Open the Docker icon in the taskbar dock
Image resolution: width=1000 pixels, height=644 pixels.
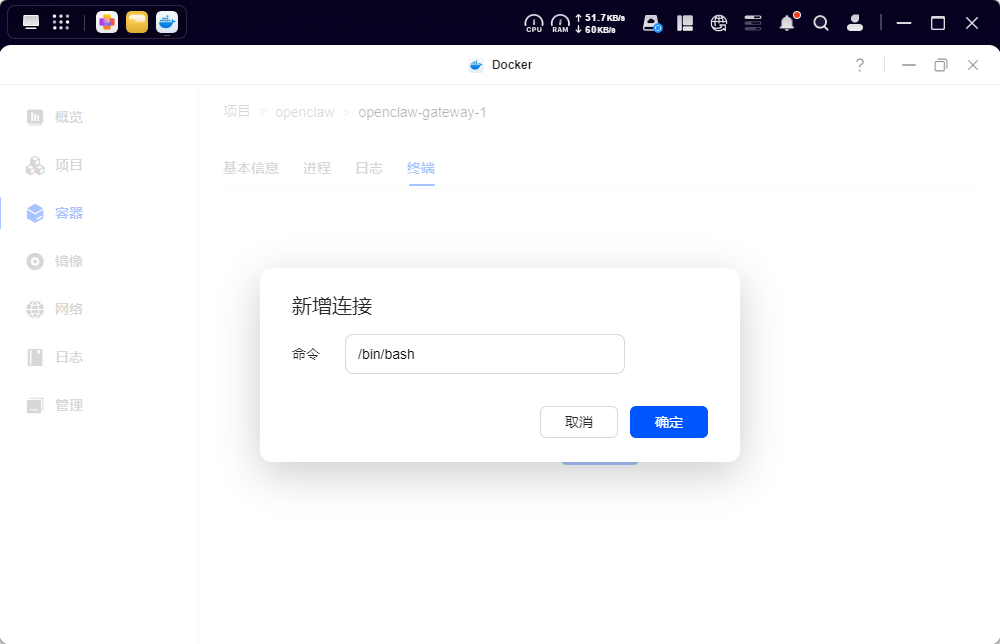click(166, 21)
